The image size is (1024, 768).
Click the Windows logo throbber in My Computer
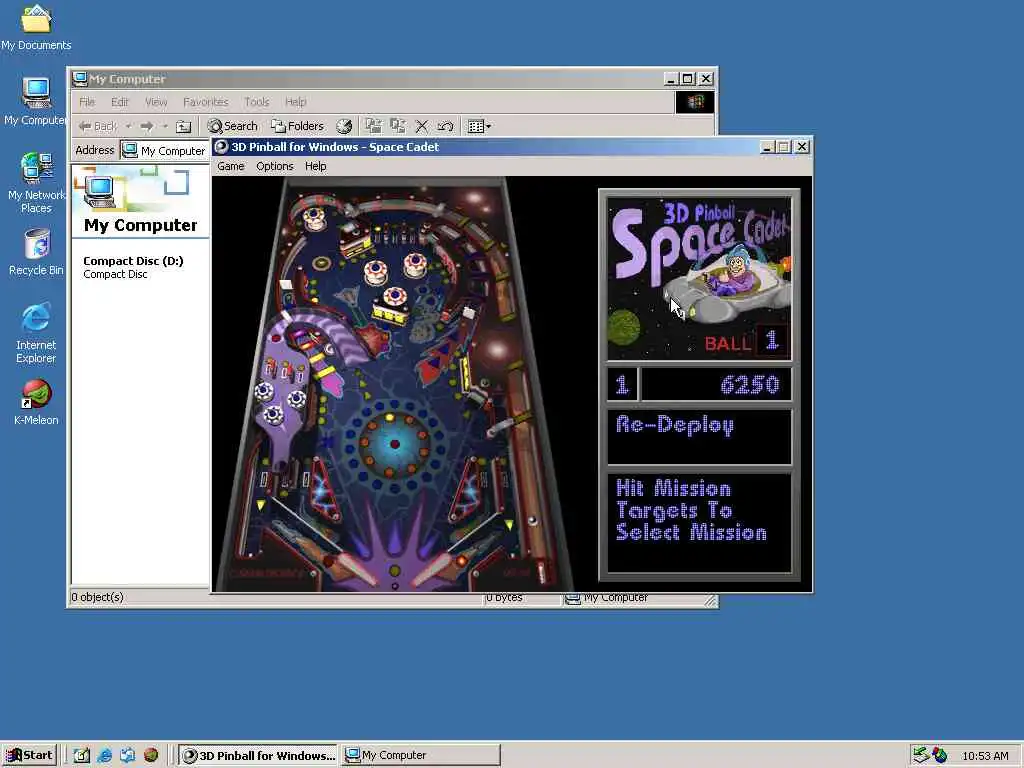click(x=694, y=102)
